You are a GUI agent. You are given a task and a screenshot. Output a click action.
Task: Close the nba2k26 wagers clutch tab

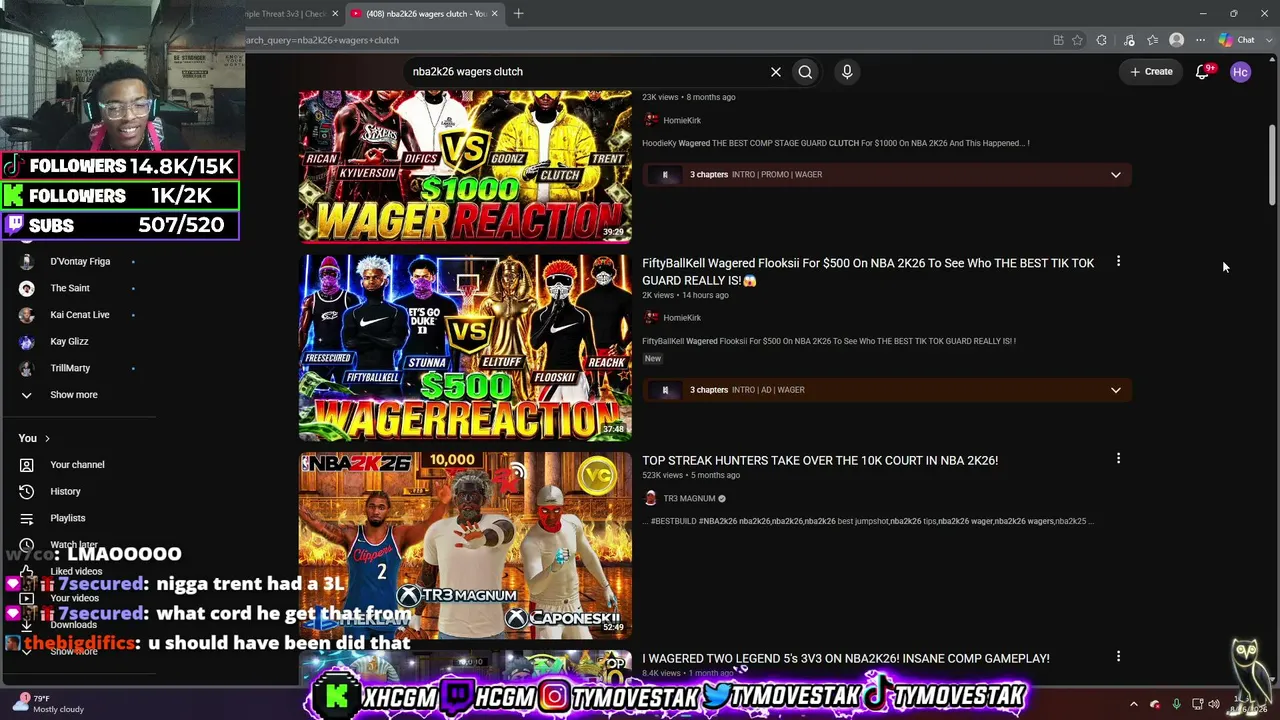[x=494, y=14]
